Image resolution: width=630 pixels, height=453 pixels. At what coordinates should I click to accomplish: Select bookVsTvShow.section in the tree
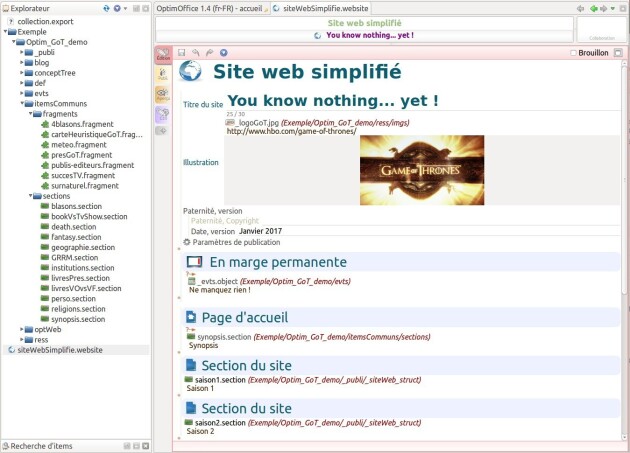click(x=89, y=216)
